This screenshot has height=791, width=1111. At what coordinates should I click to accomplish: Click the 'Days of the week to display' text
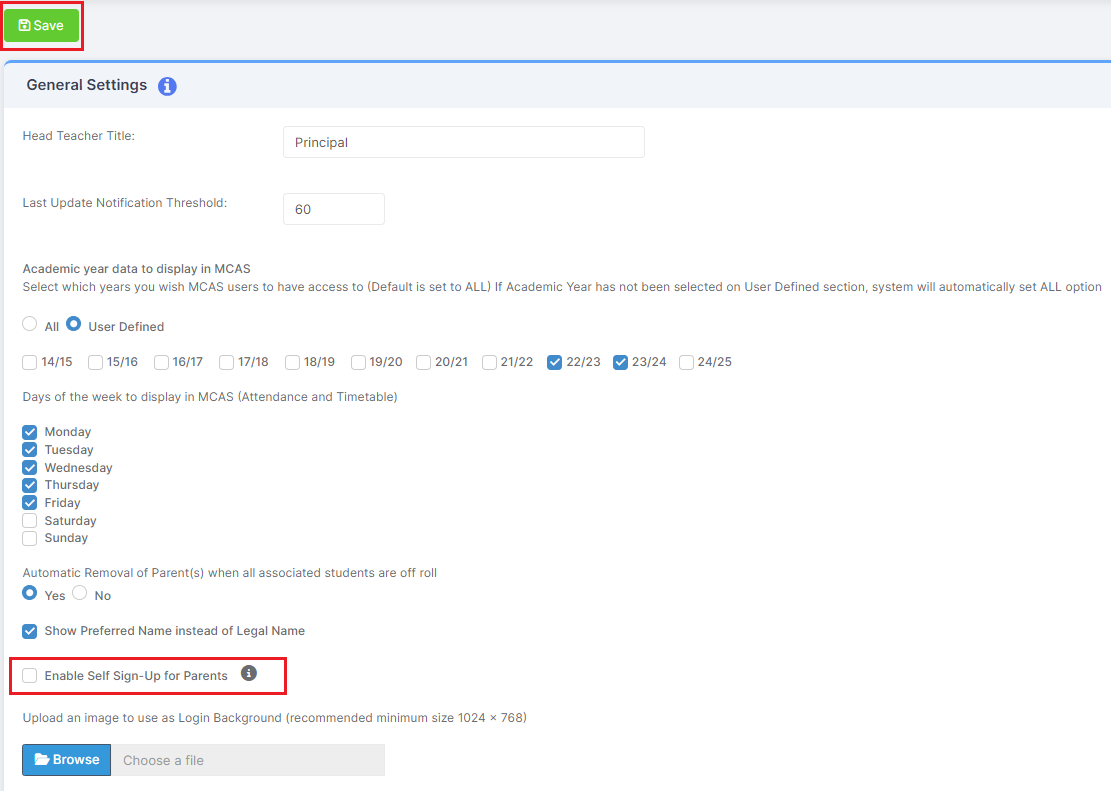tap(210, 397)
